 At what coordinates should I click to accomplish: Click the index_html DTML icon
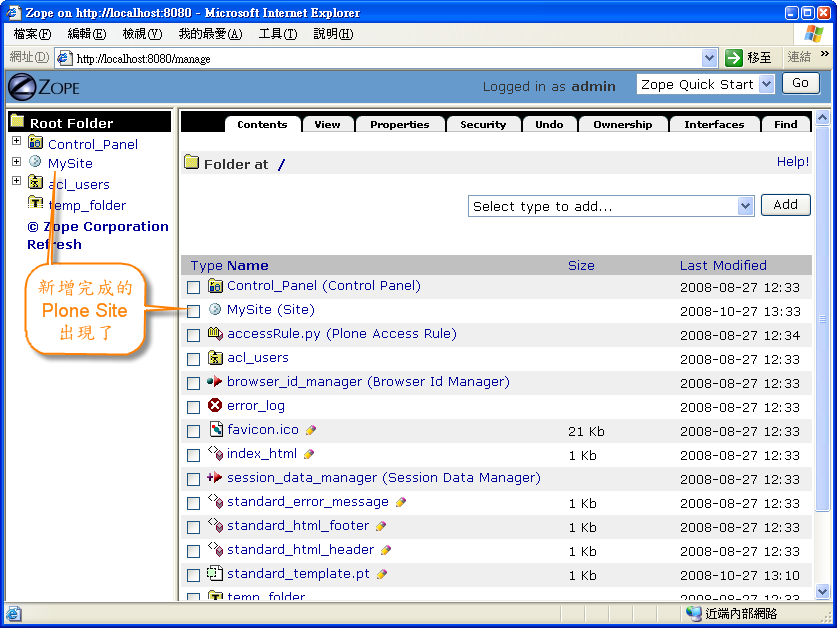click(215, 453)
